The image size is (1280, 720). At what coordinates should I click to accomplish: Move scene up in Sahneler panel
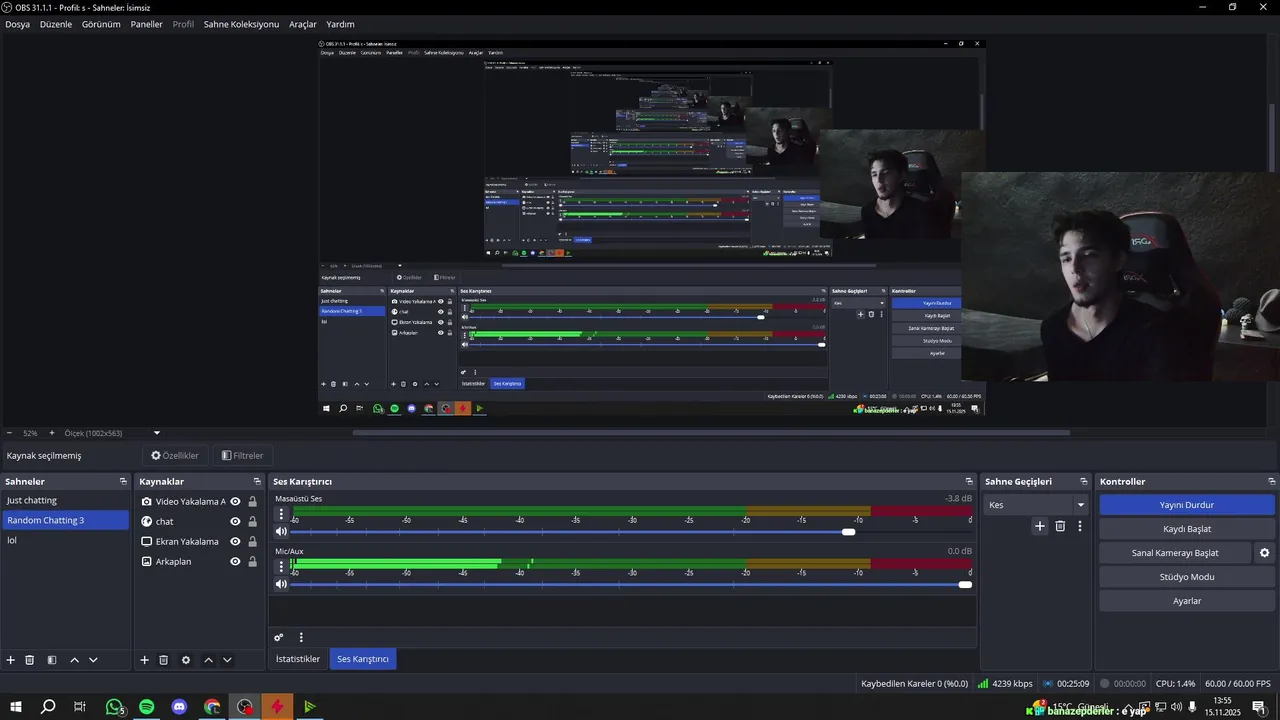pos(74,660)
